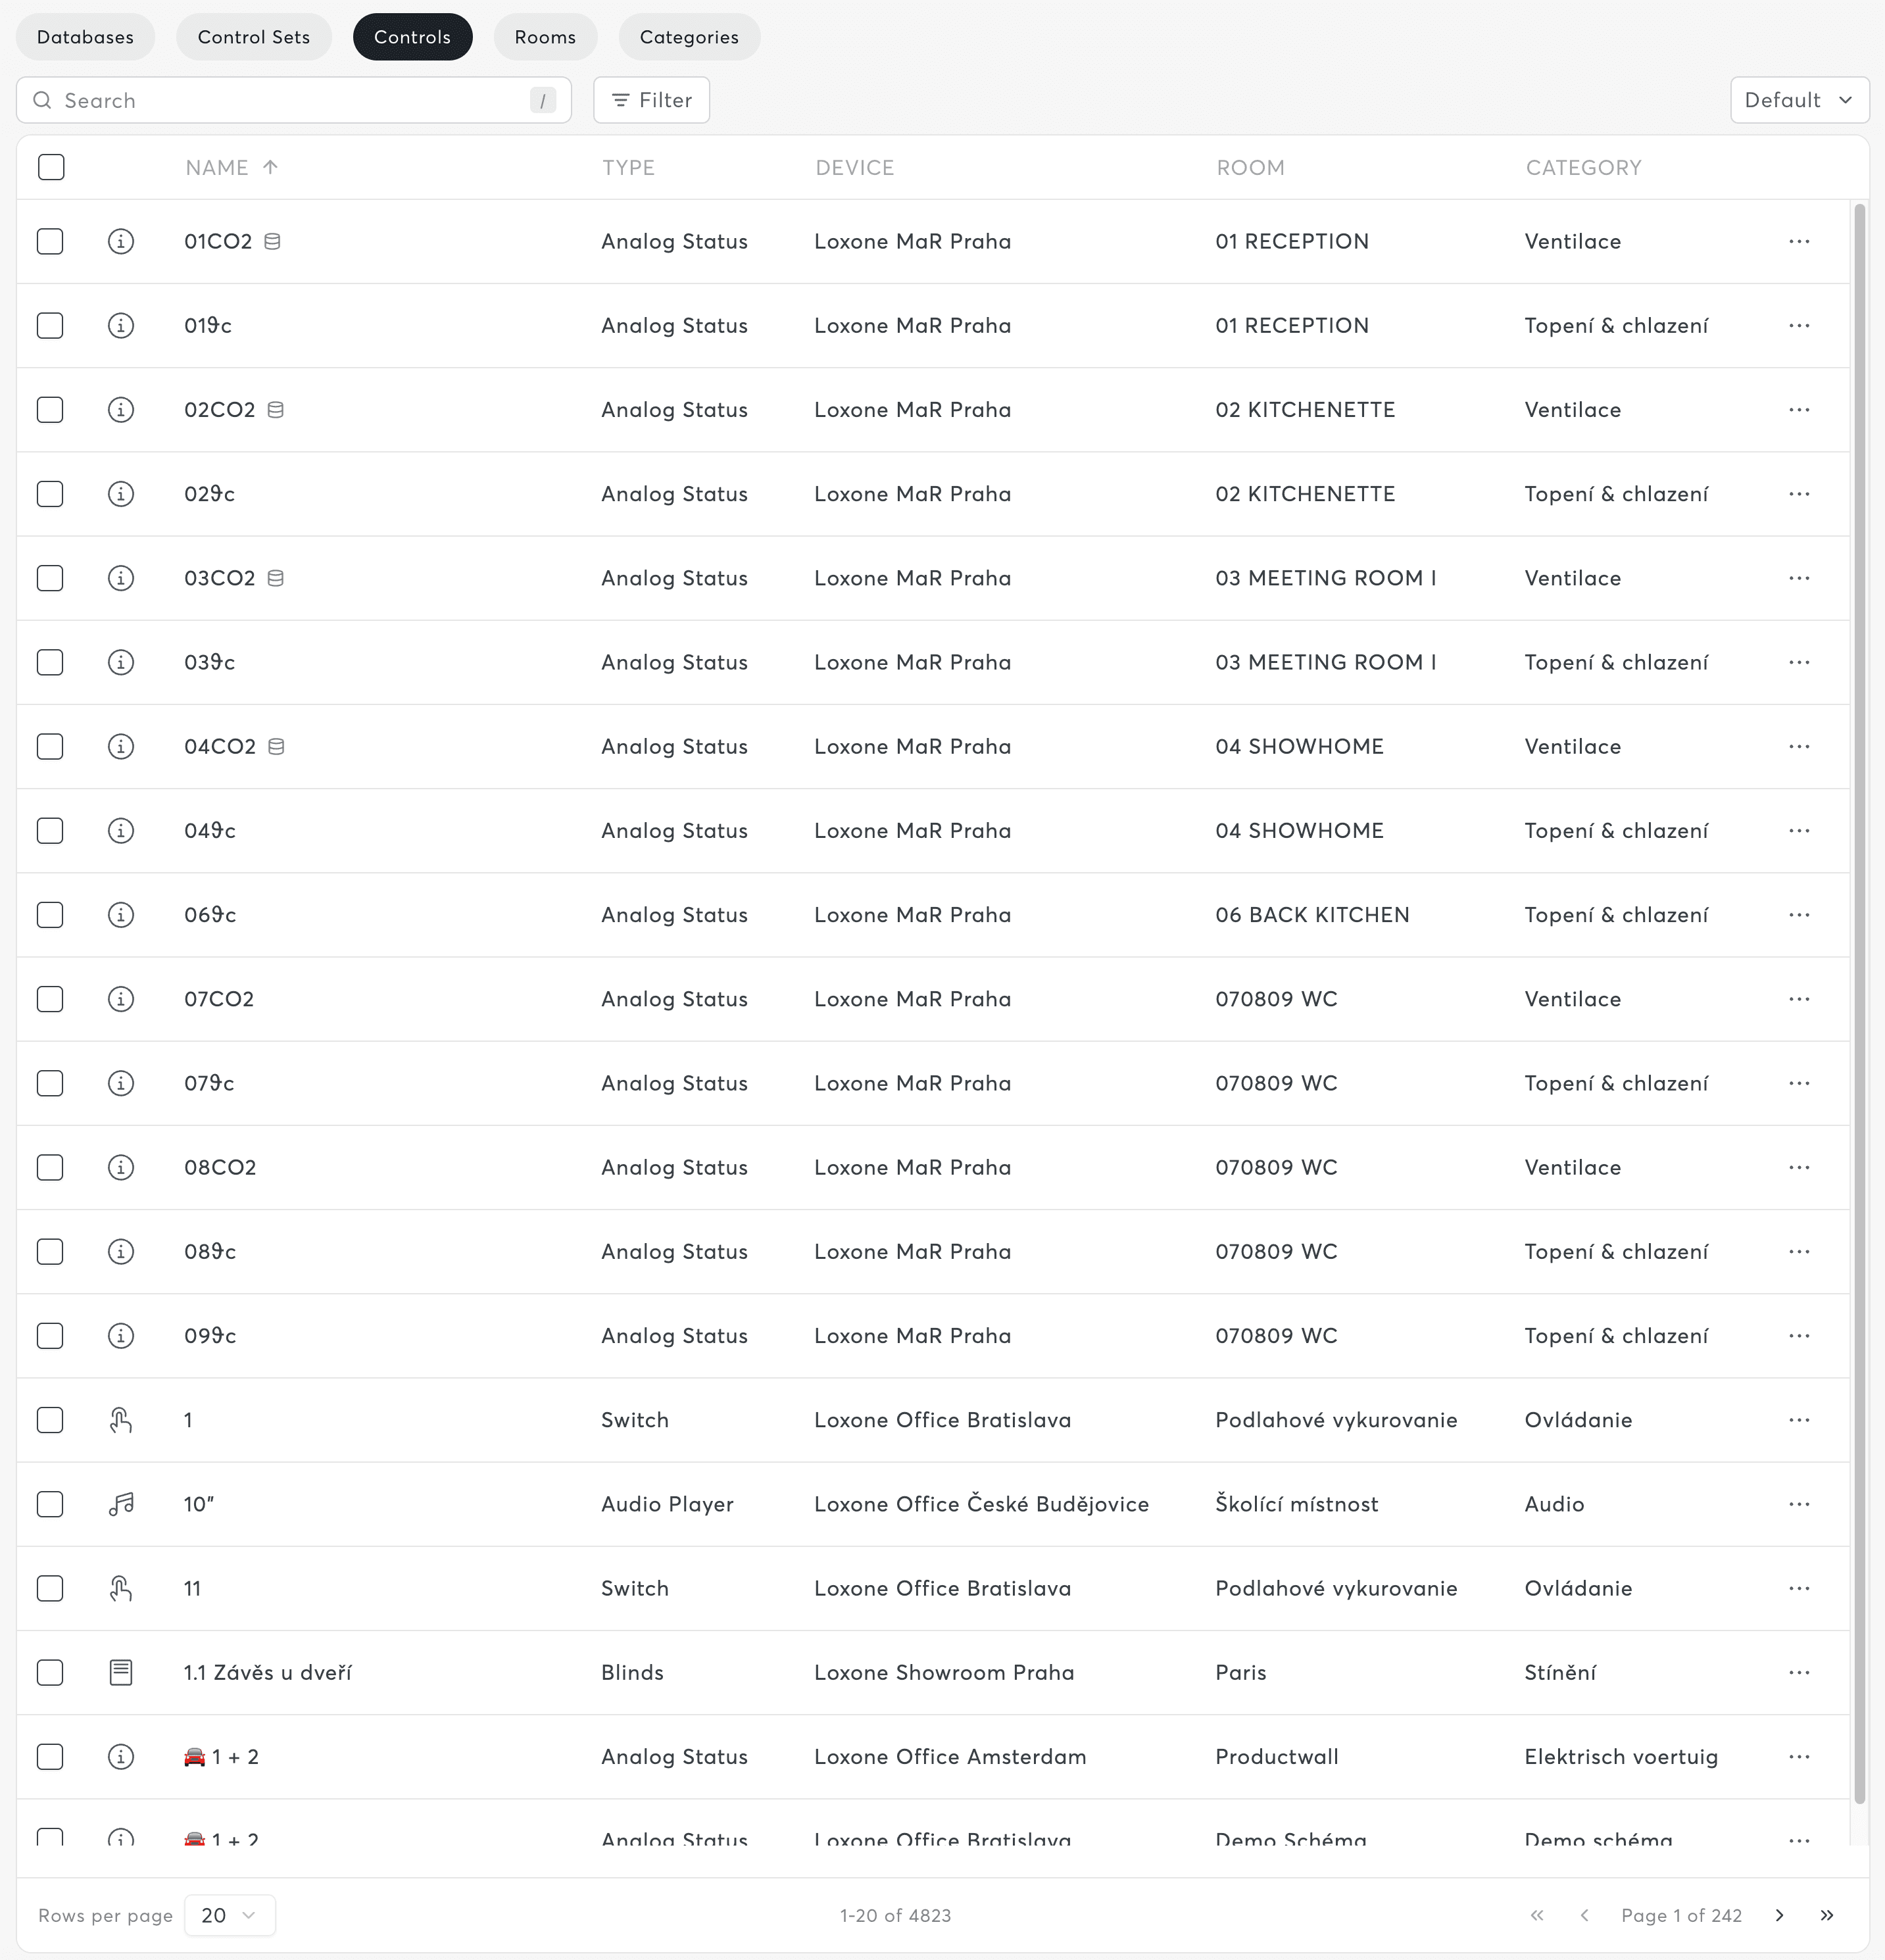Click the NAME sort ascending arrow
Image resolution: width=1885 pixels, height=1960 pixels.
pyautogui.click(x=270, y=167)
